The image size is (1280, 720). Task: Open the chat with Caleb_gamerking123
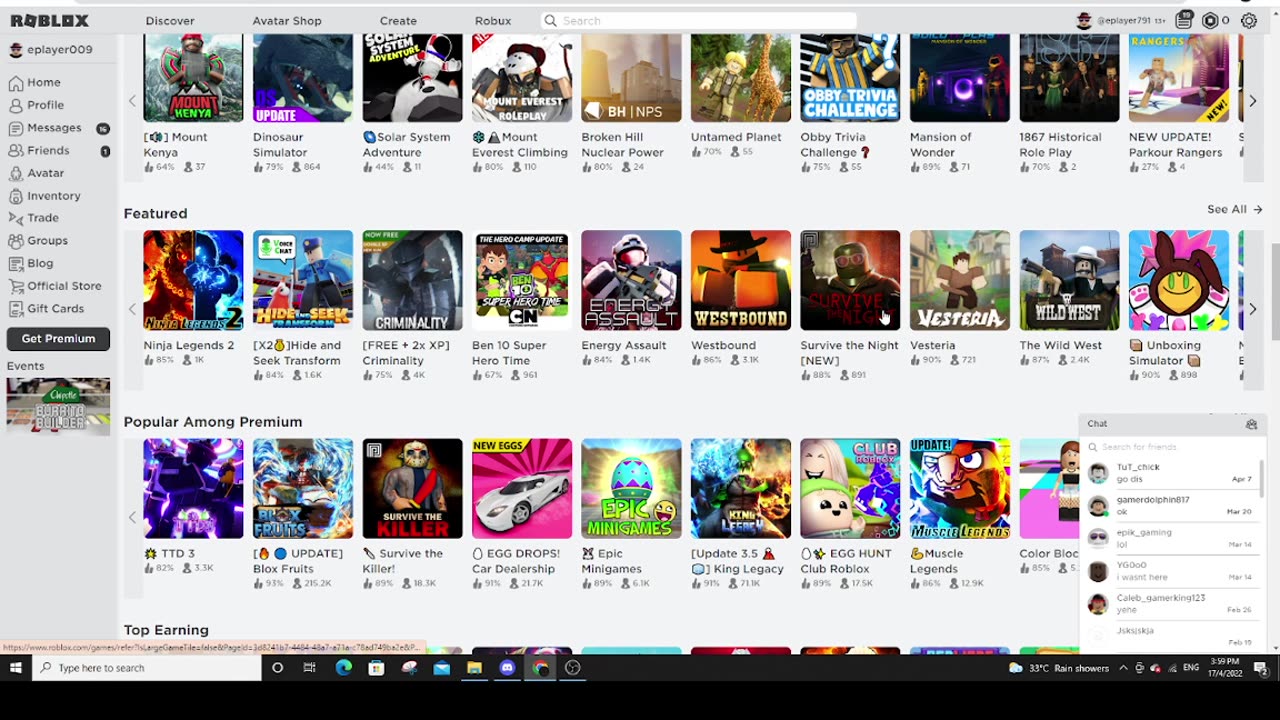click(1171, 604)
